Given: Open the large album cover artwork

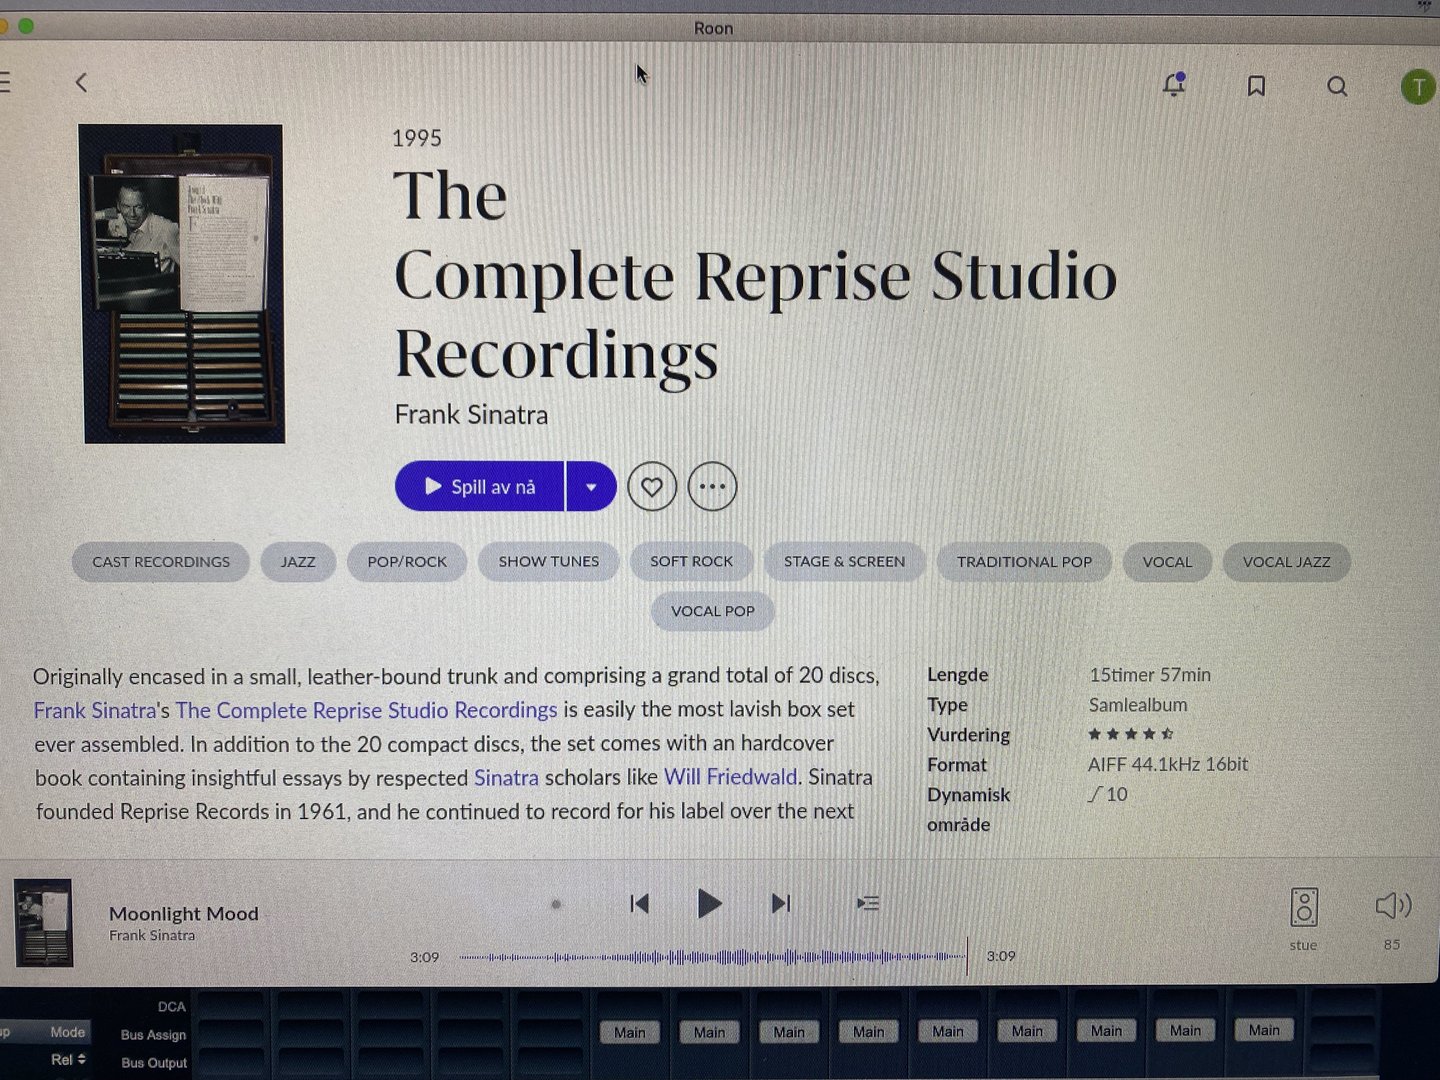Looking at the screenshot, I should [x=182, y=284].
